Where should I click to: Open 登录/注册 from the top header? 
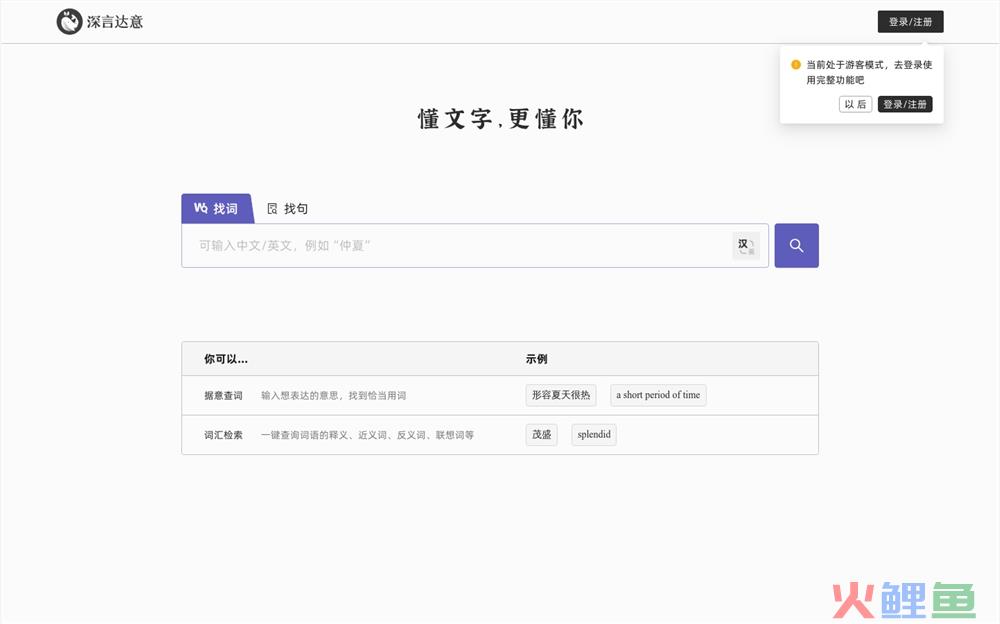[x=910, y=22]
